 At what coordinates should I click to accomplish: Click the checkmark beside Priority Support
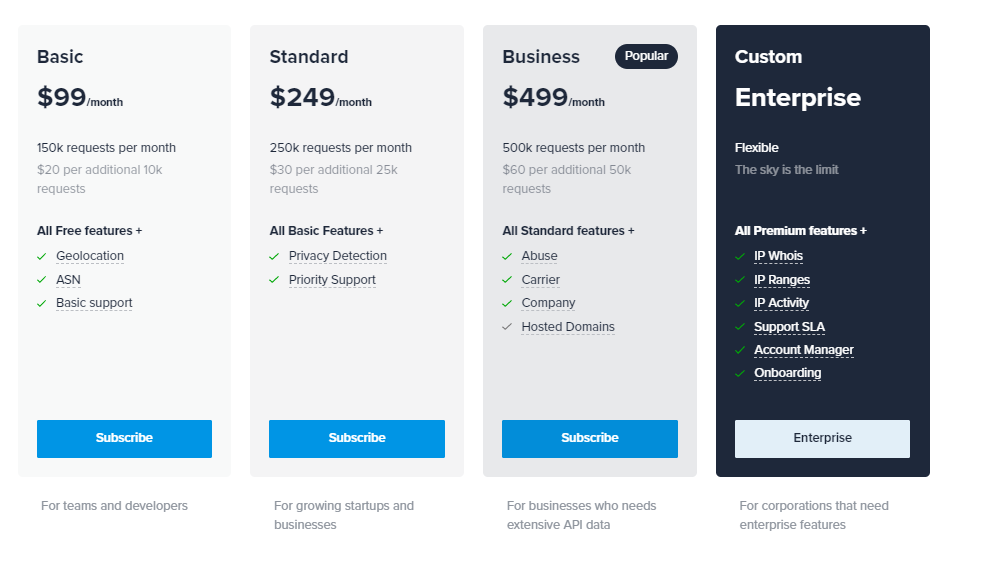[274, 280]
